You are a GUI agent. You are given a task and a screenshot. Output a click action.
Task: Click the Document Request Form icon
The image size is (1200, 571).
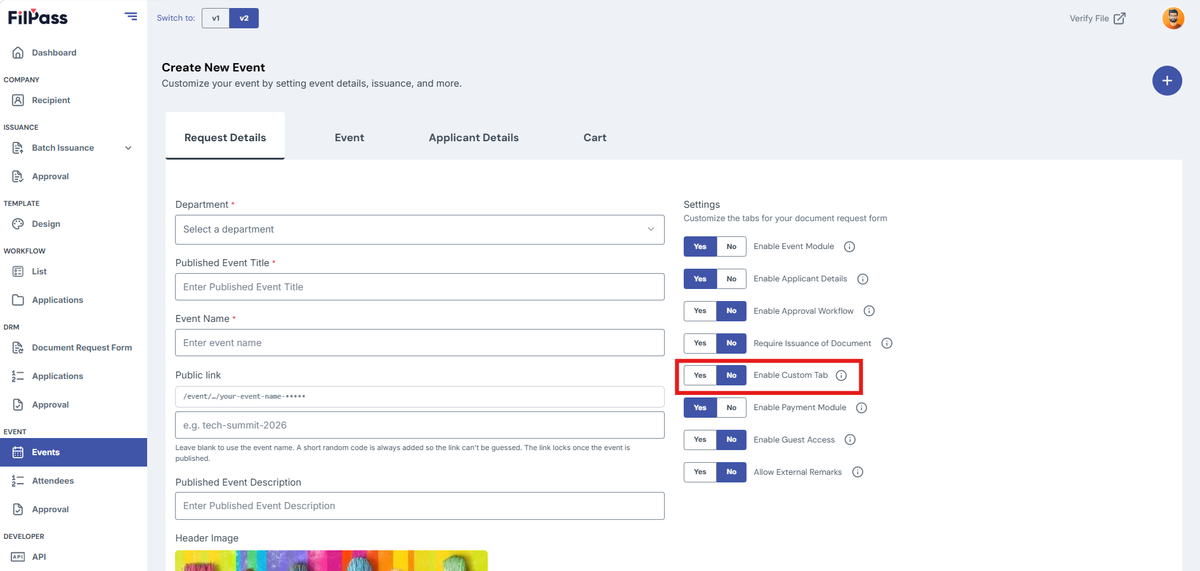18,348
